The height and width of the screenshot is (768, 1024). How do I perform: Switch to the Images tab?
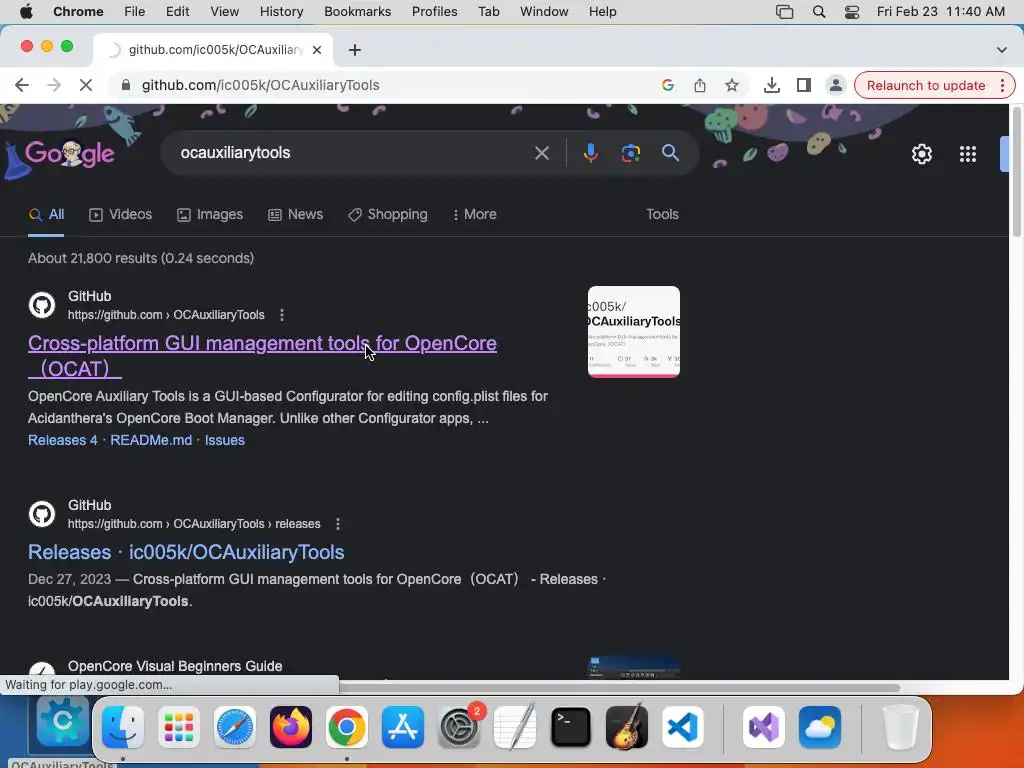[210, 215]
